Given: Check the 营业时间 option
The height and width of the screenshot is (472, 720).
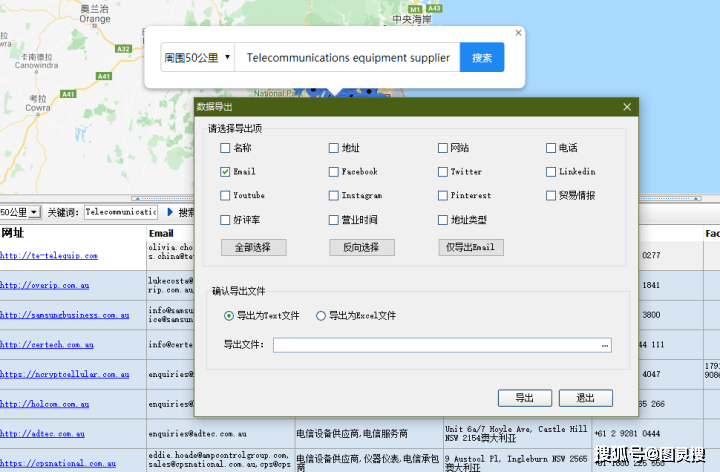Looking at the screenshot, I should pos(334,220).
